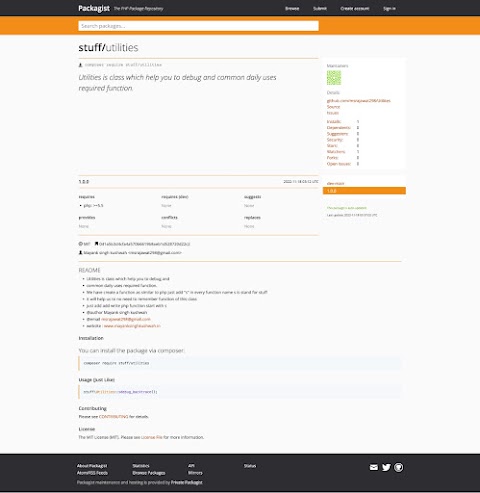Open Status link in footer

pyautogui.click(x=250, y=466)
